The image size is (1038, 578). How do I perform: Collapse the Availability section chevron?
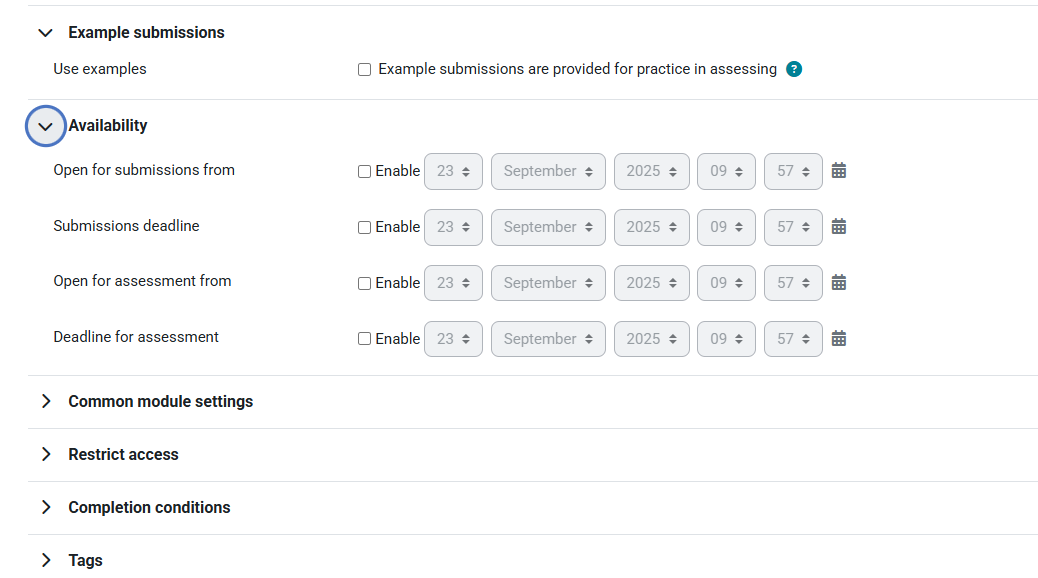[x=45, y=126]
